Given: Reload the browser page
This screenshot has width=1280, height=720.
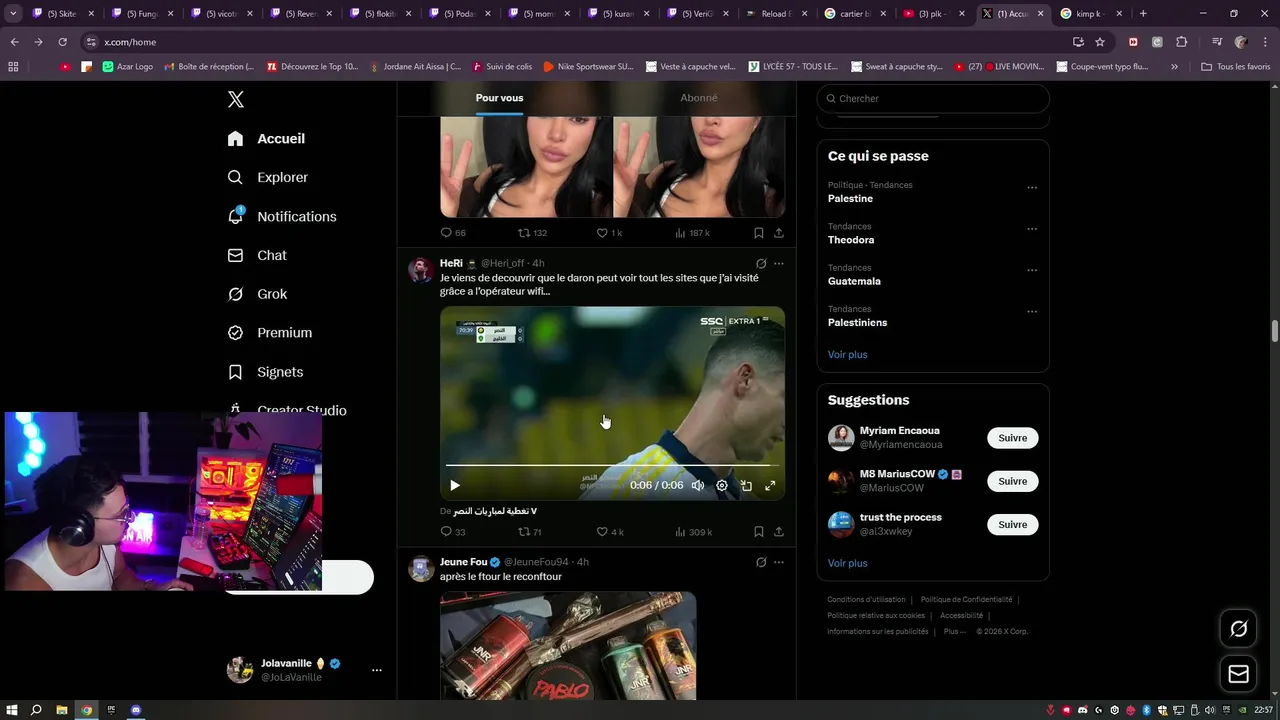Looking at the screenshot, I should point(62,42).
